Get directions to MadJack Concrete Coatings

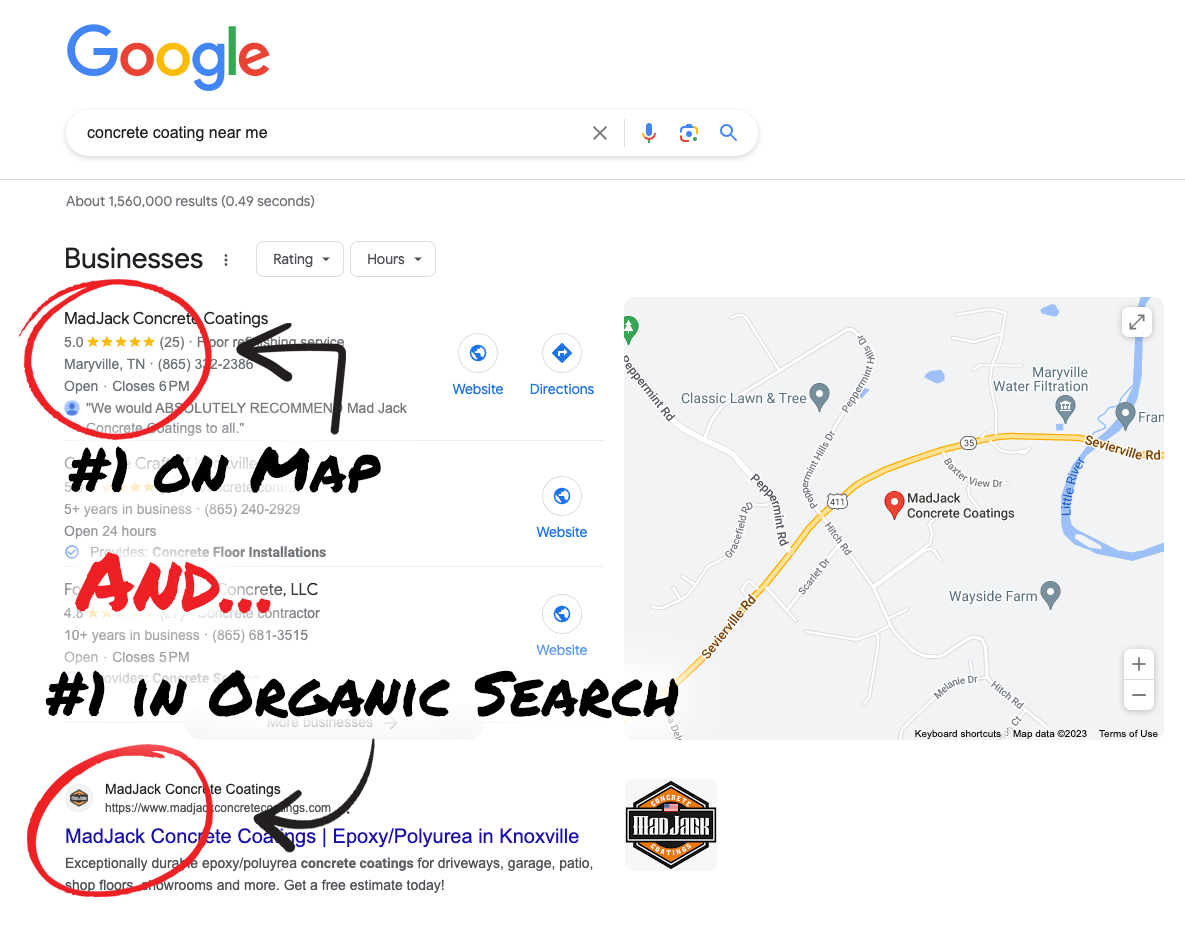click(562, 353)
